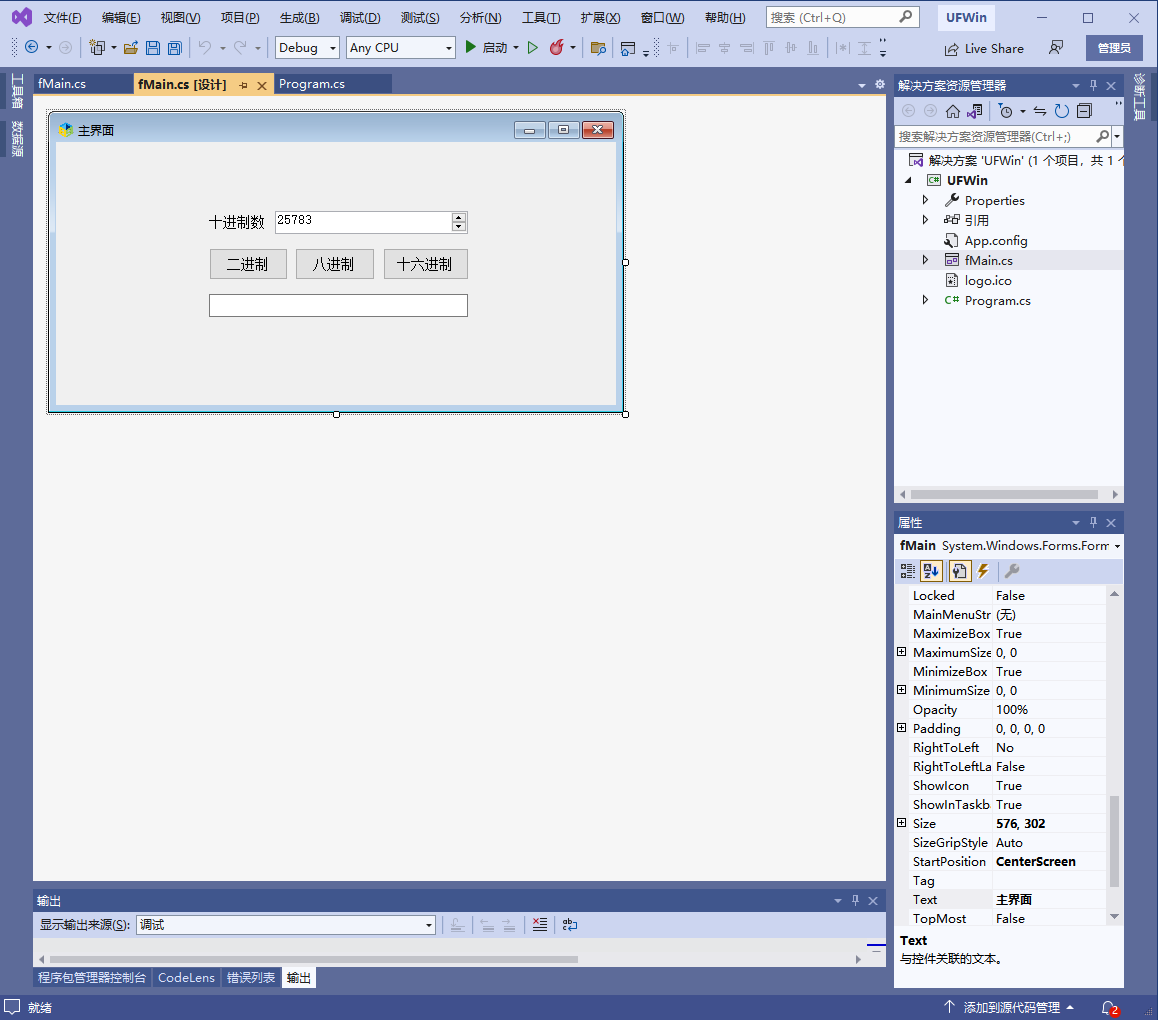Click the 八进制 button on the form

[x=334, y=264]
